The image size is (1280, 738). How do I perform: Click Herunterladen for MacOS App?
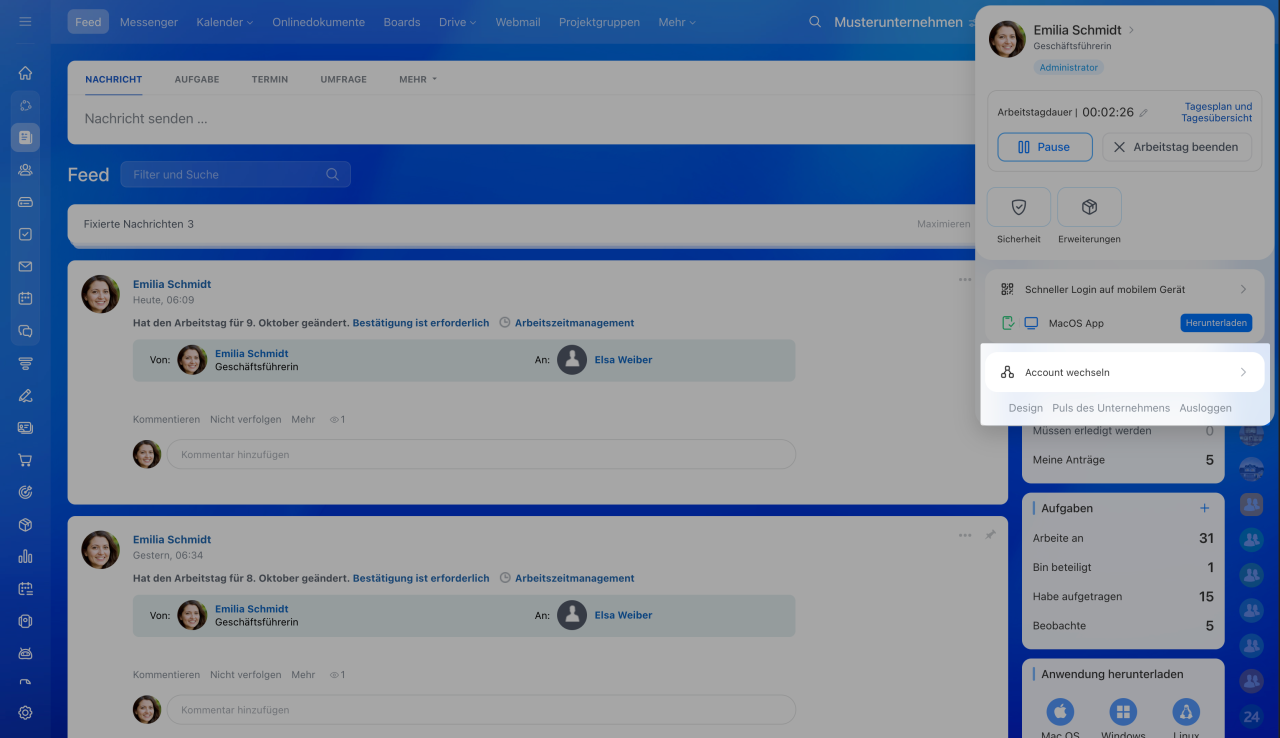pos(1216,323)
